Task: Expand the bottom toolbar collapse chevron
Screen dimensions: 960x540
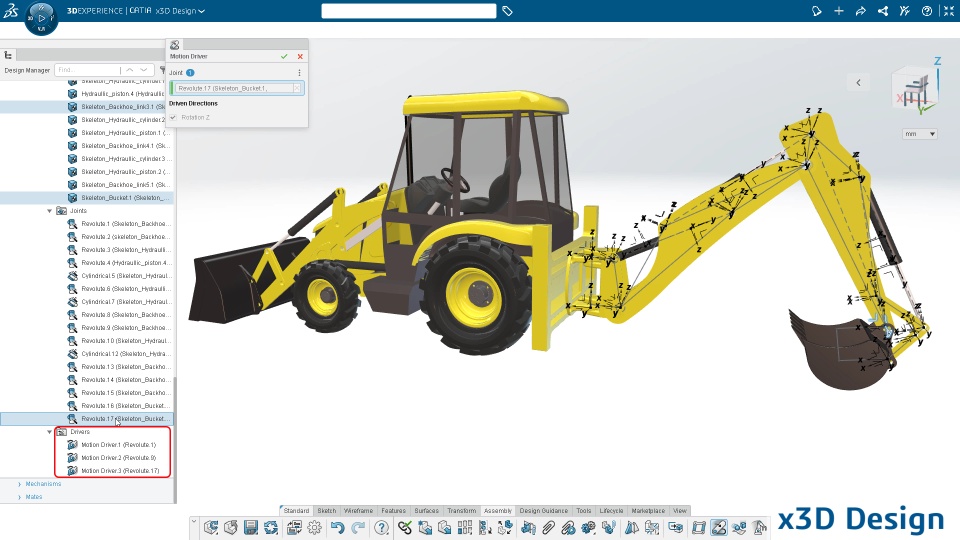Action: 194,521
